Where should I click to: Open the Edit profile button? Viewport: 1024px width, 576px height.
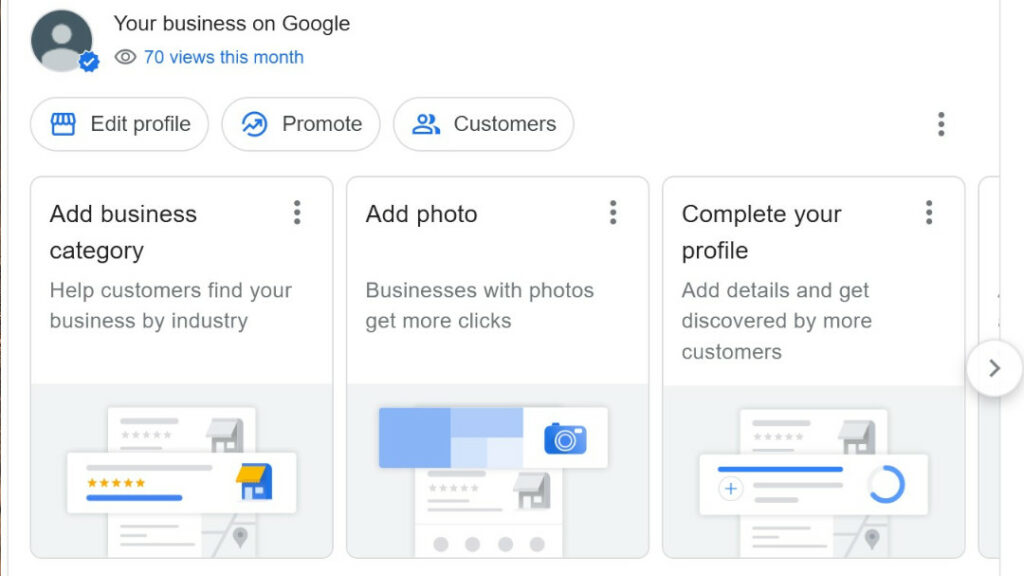coord(120,124)
